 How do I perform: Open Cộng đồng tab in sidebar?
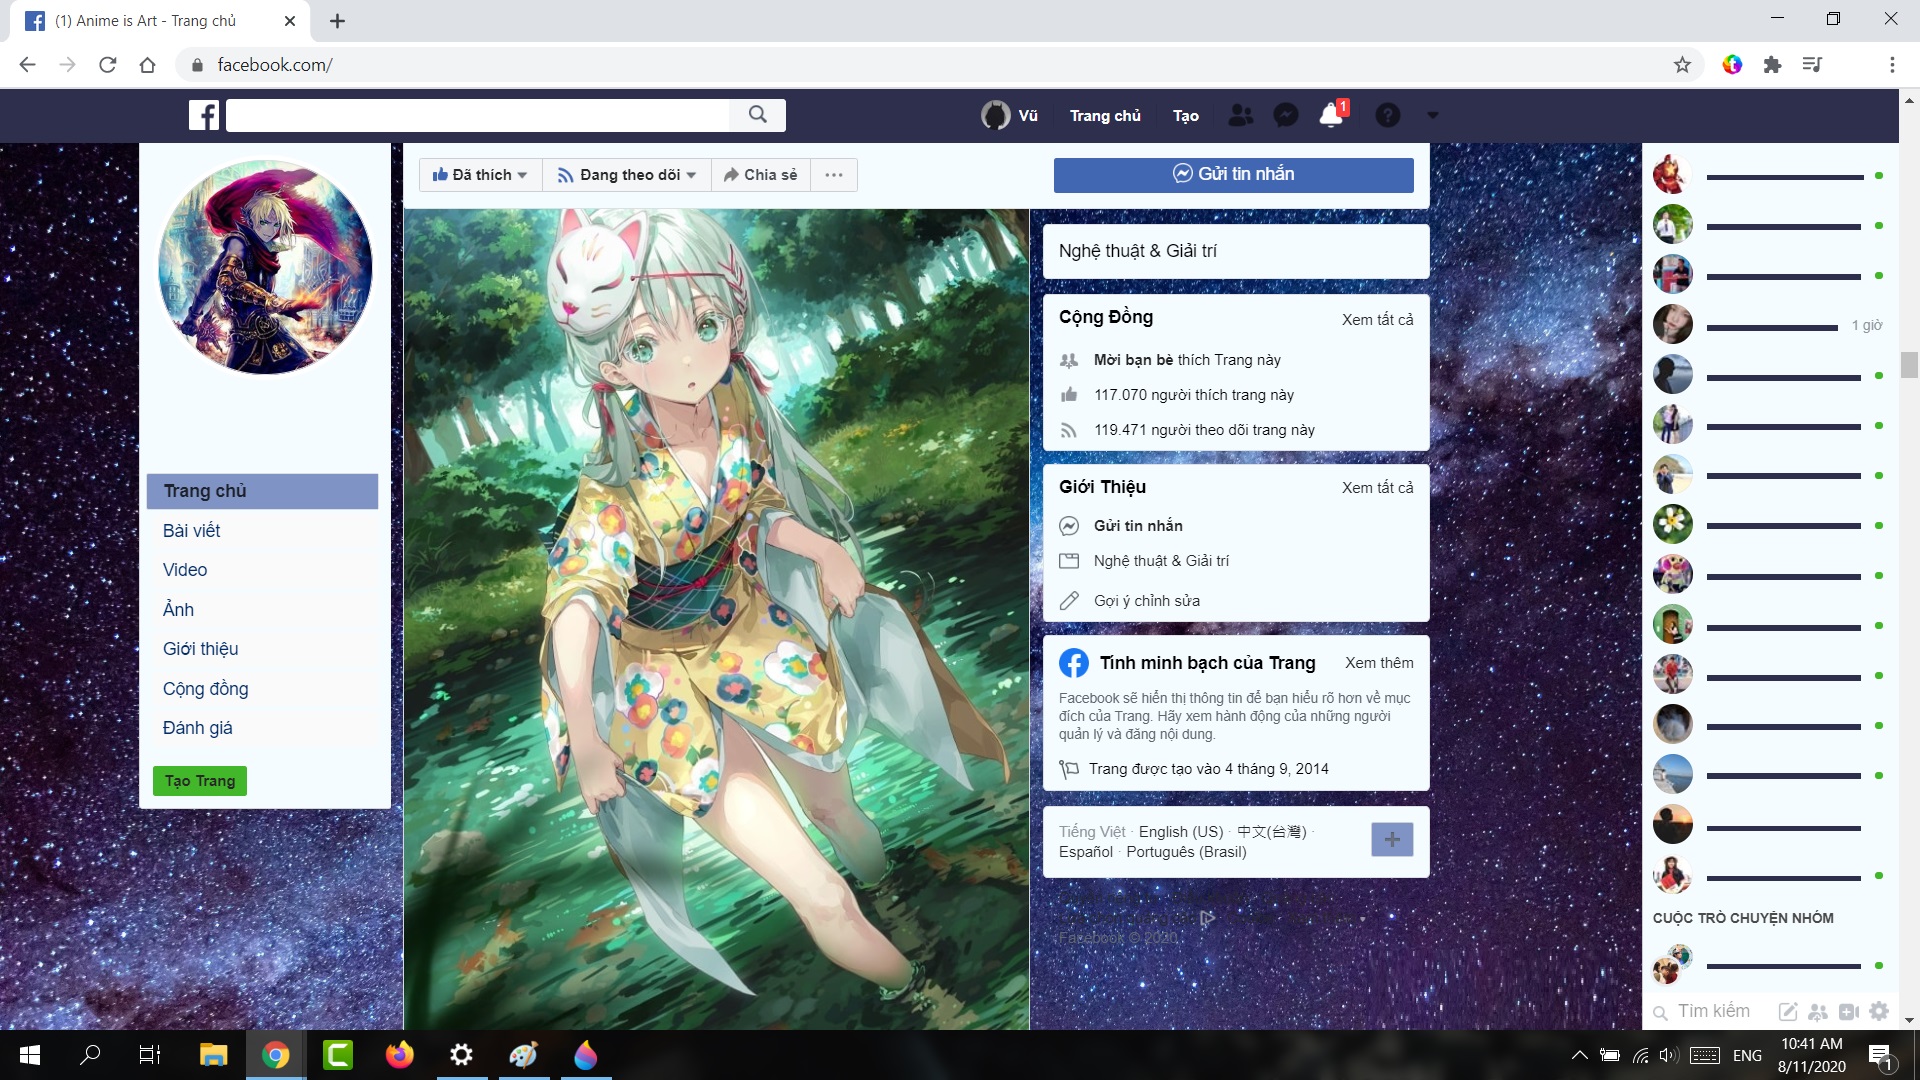[206, 689]
